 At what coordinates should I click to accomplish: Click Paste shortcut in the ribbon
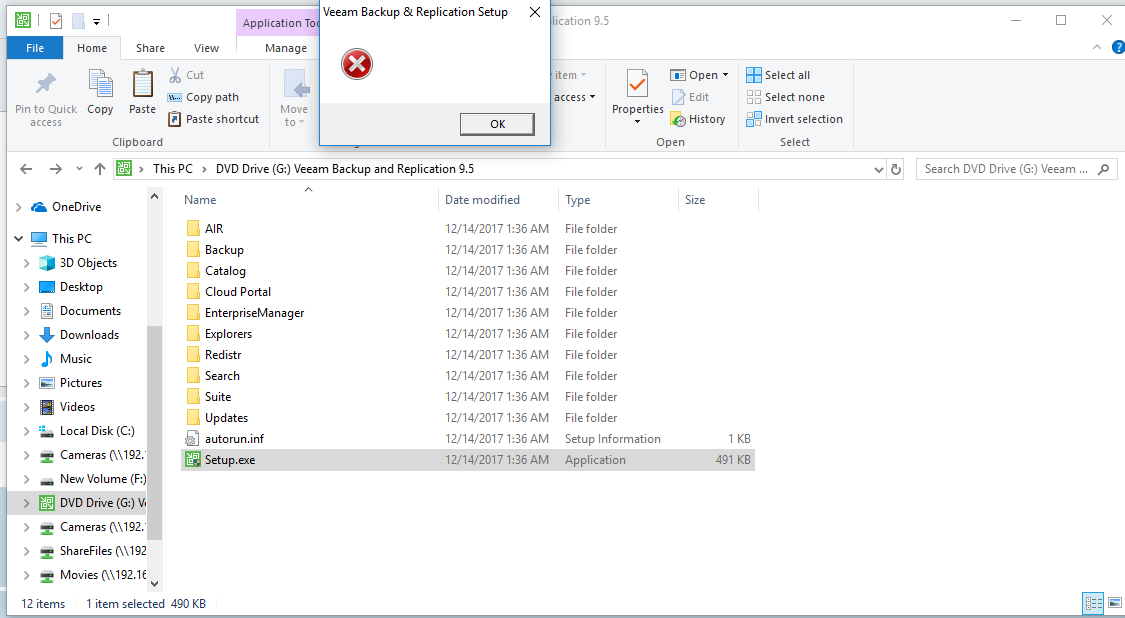tap(213, 119)
